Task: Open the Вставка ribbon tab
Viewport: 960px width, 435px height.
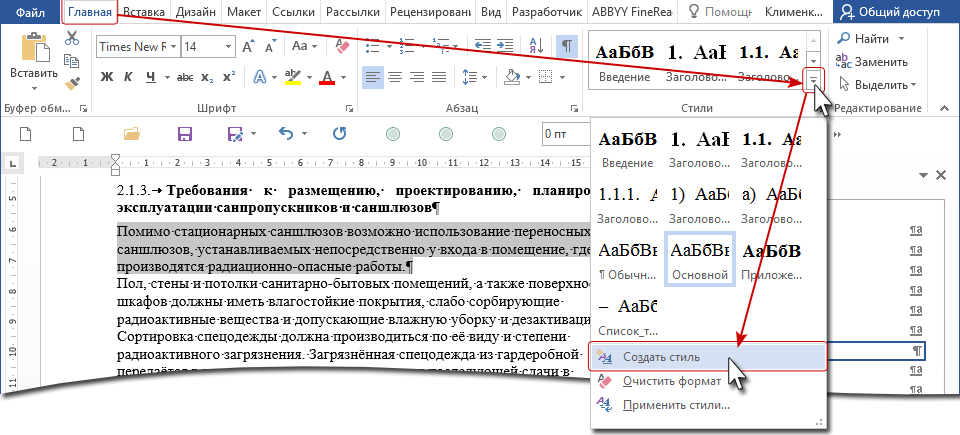Action: click(x=143, y=12)
